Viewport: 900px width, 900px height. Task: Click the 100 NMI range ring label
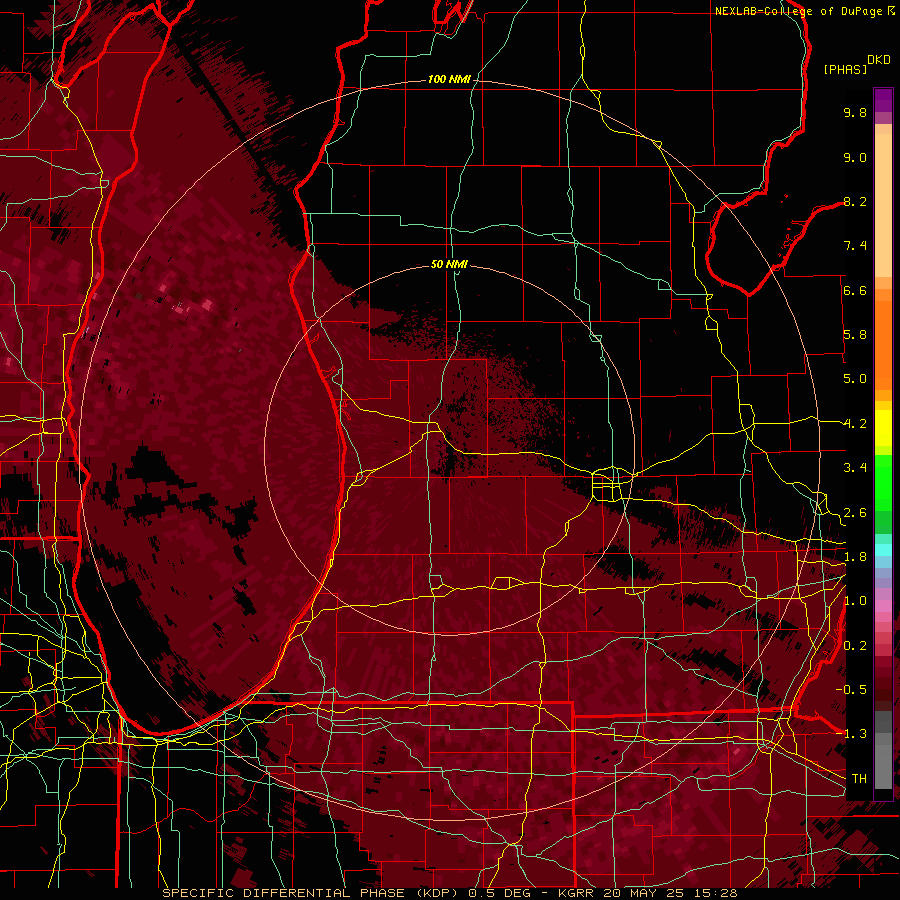(449, 79)
